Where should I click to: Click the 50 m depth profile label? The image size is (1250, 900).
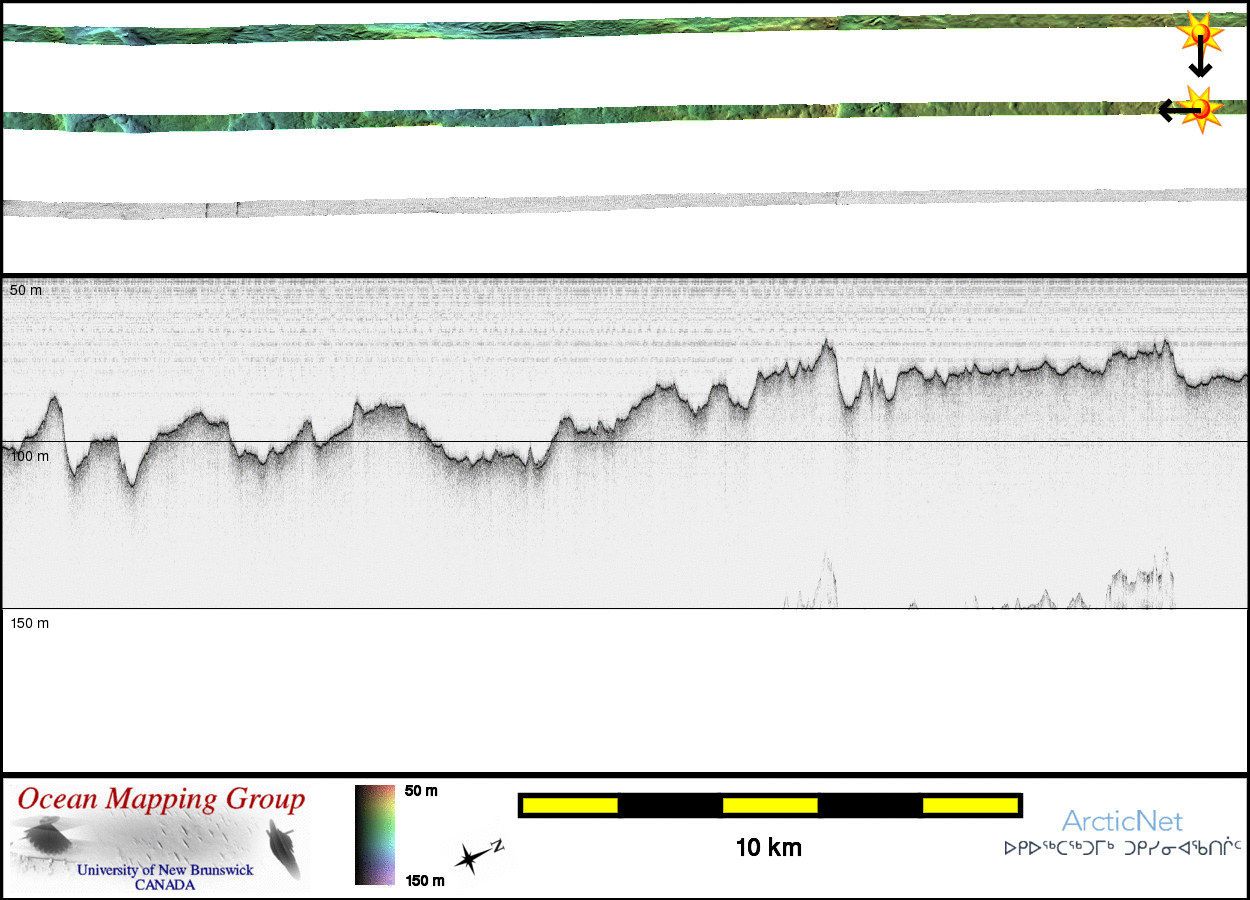pos(26,290)
